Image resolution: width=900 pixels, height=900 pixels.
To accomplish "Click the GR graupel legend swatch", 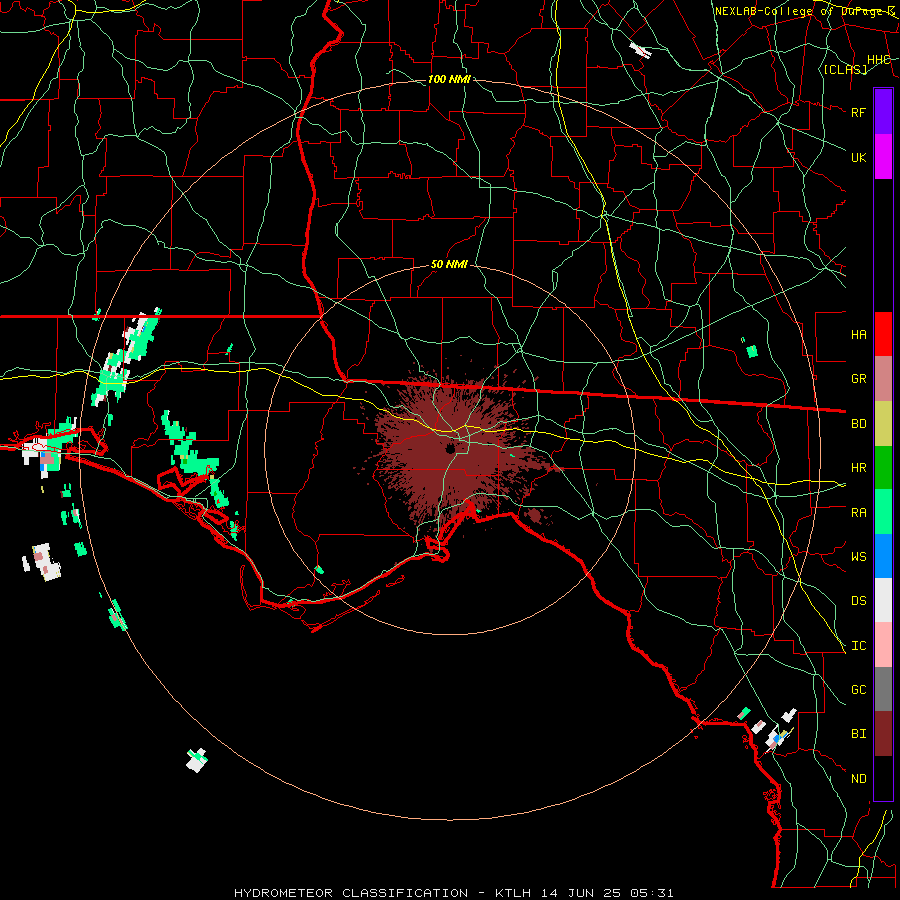I will [x=883, y=379].
